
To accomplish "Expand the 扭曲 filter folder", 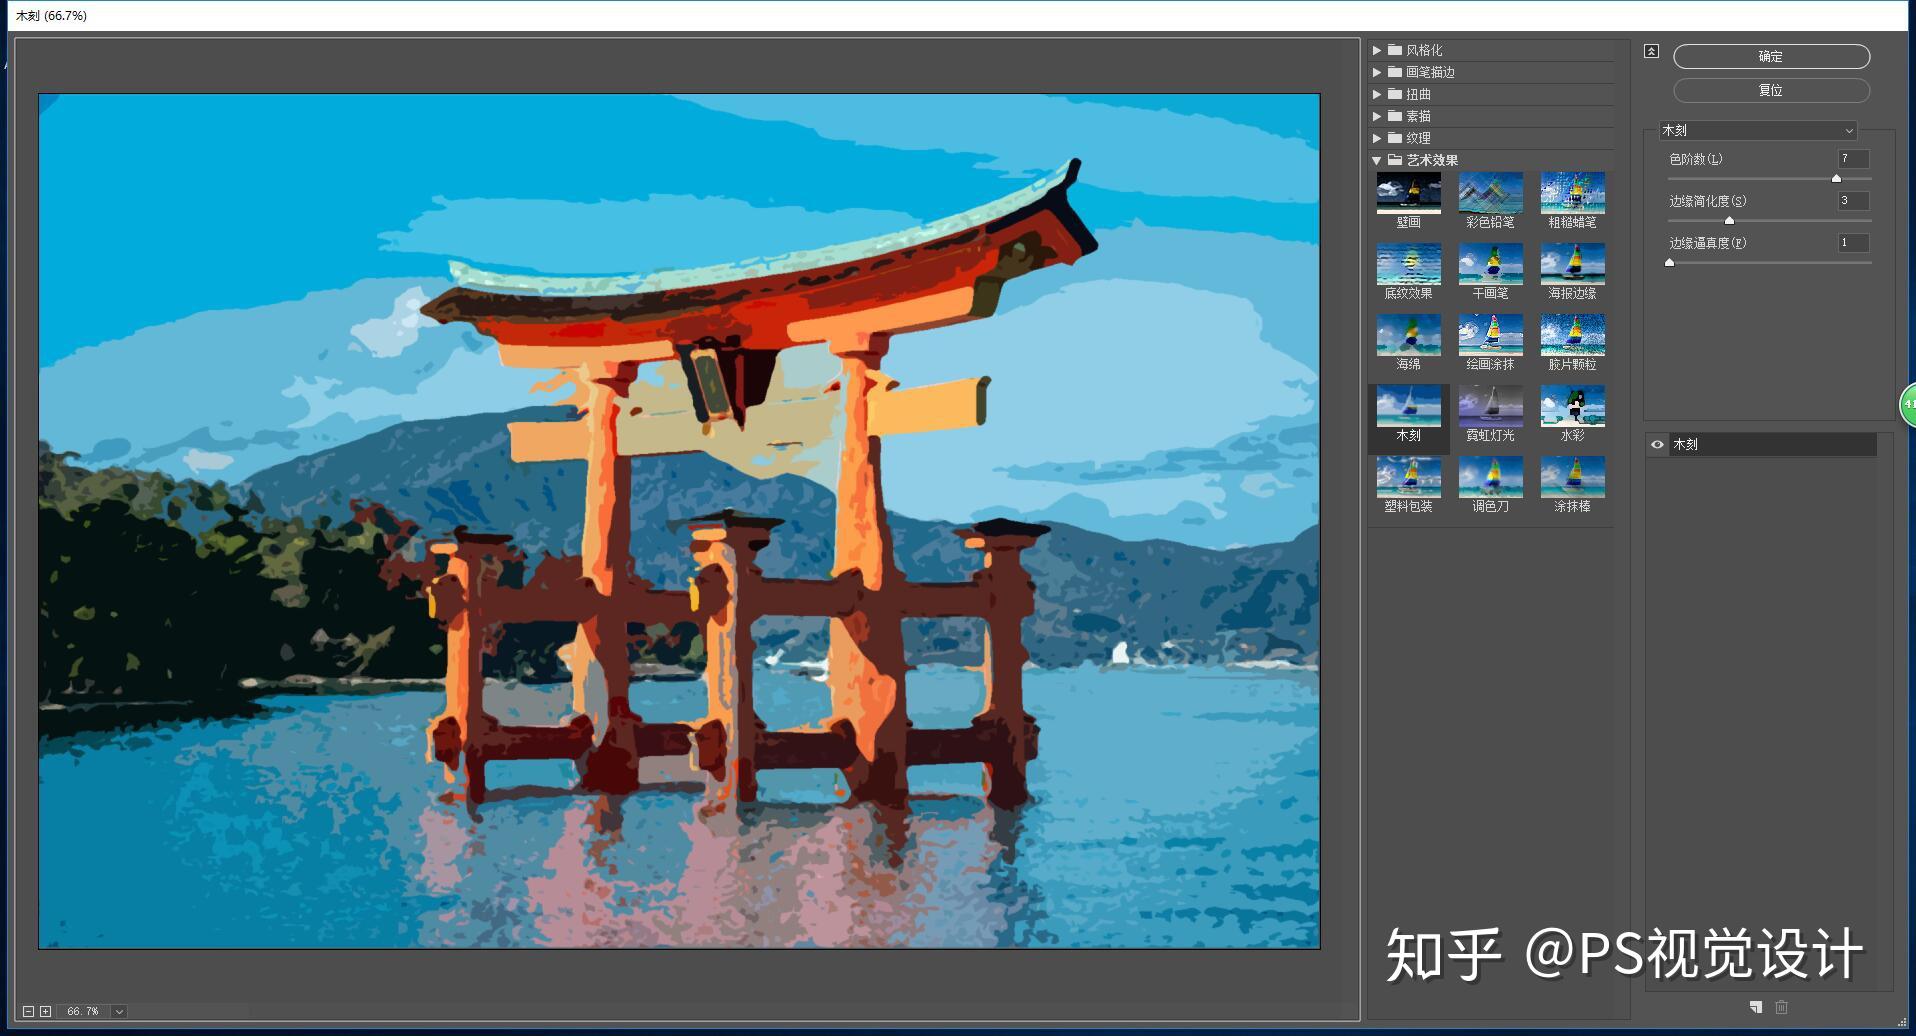I will tap(1377, 94).
